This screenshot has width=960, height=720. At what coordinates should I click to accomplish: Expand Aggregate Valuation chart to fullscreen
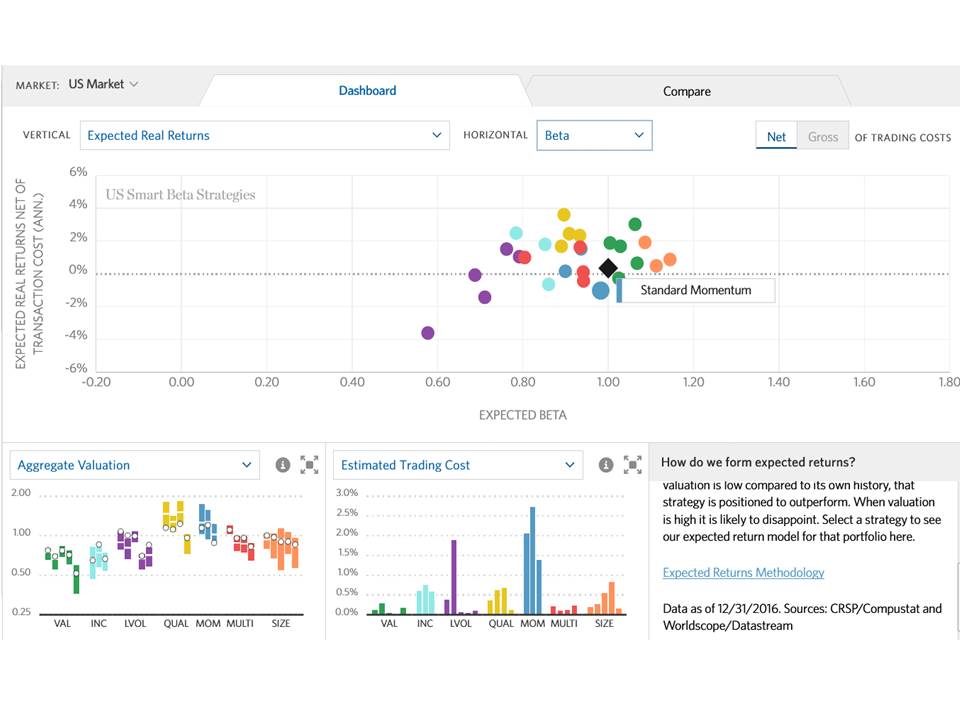click(309, 465)
